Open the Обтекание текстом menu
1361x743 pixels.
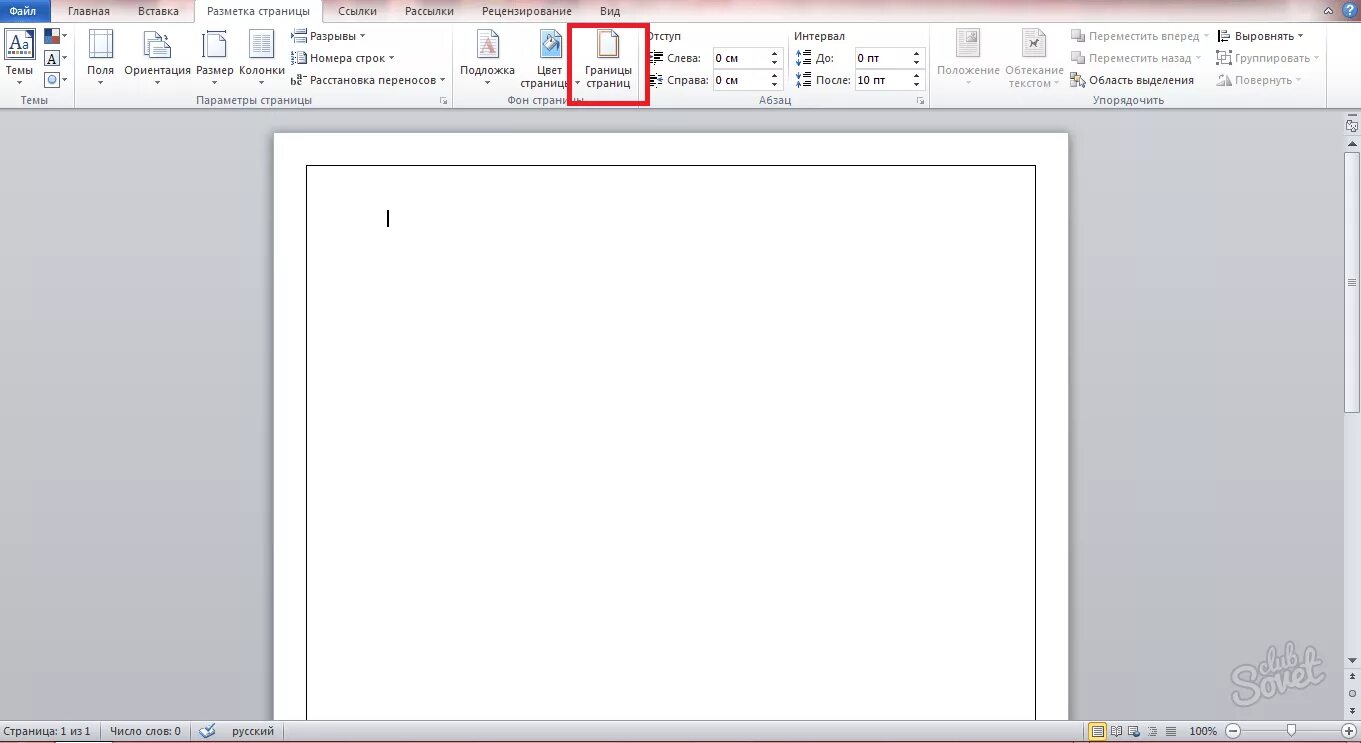[x=1034, y=57]
